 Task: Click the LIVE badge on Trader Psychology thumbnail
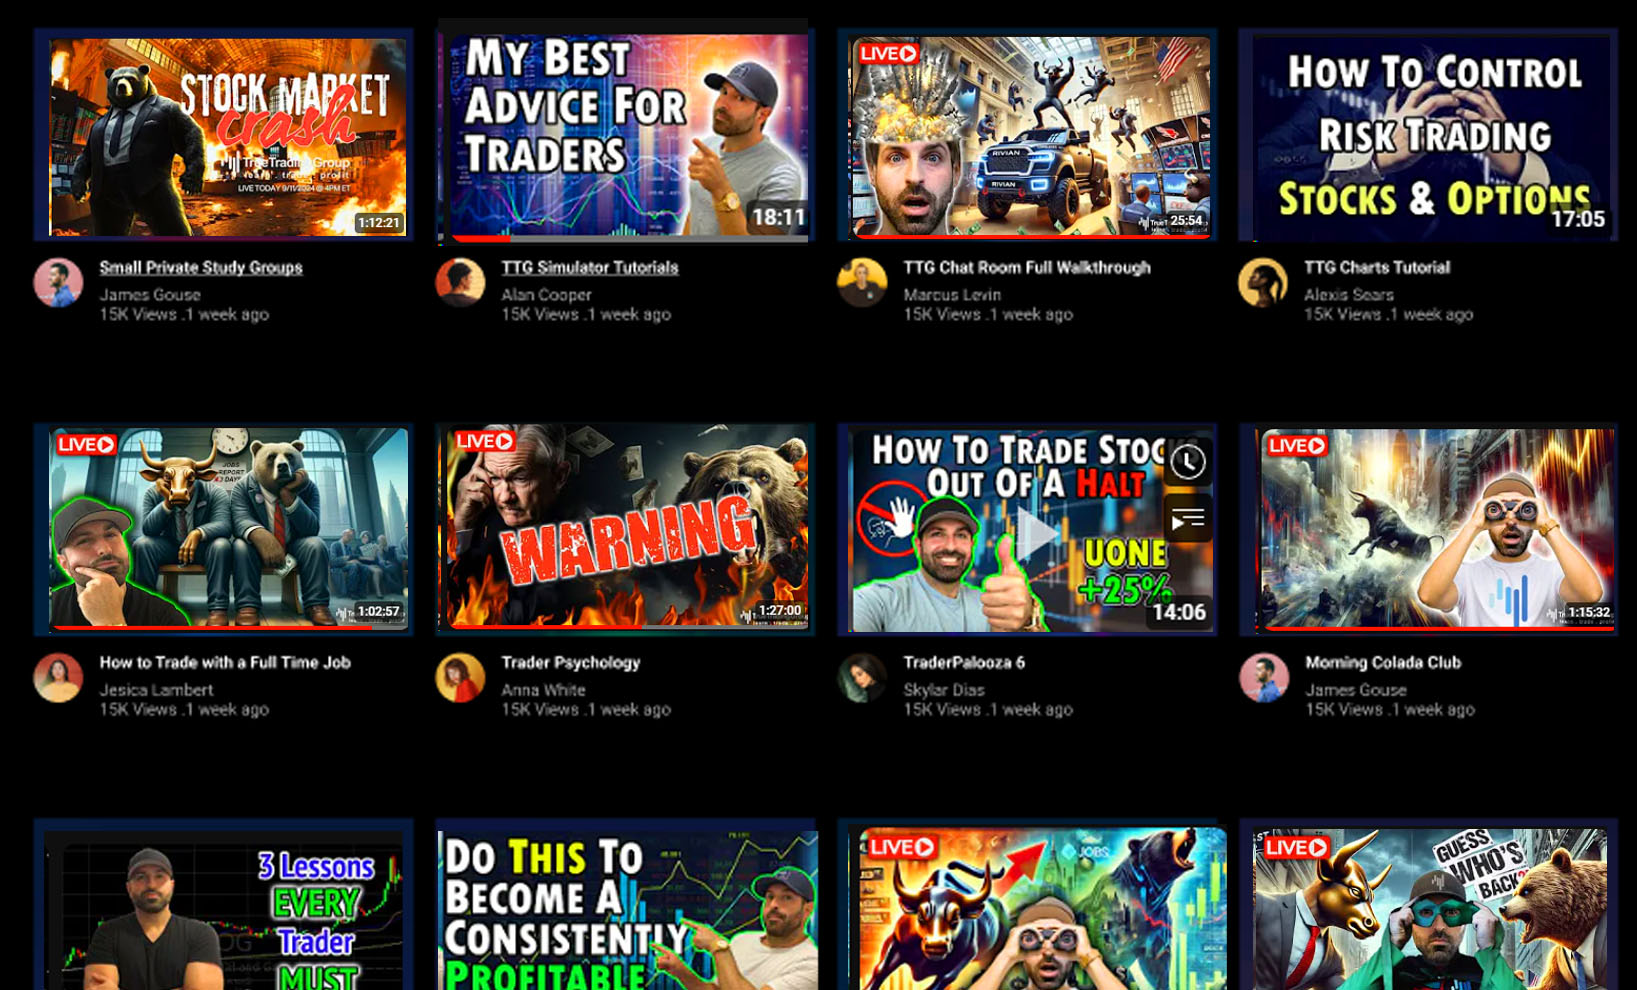coord(486,440)
